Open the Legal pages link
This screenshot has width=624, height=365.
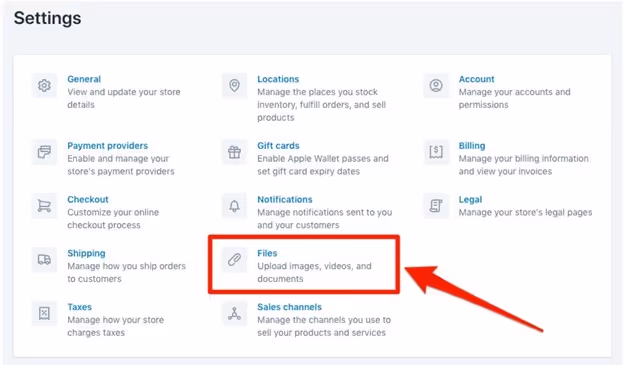coord(470,199)
